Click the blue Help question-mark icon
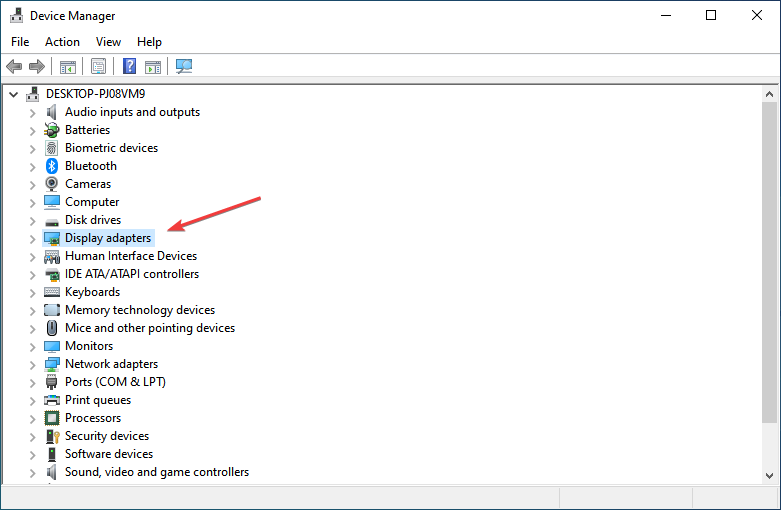 (130, 66)
